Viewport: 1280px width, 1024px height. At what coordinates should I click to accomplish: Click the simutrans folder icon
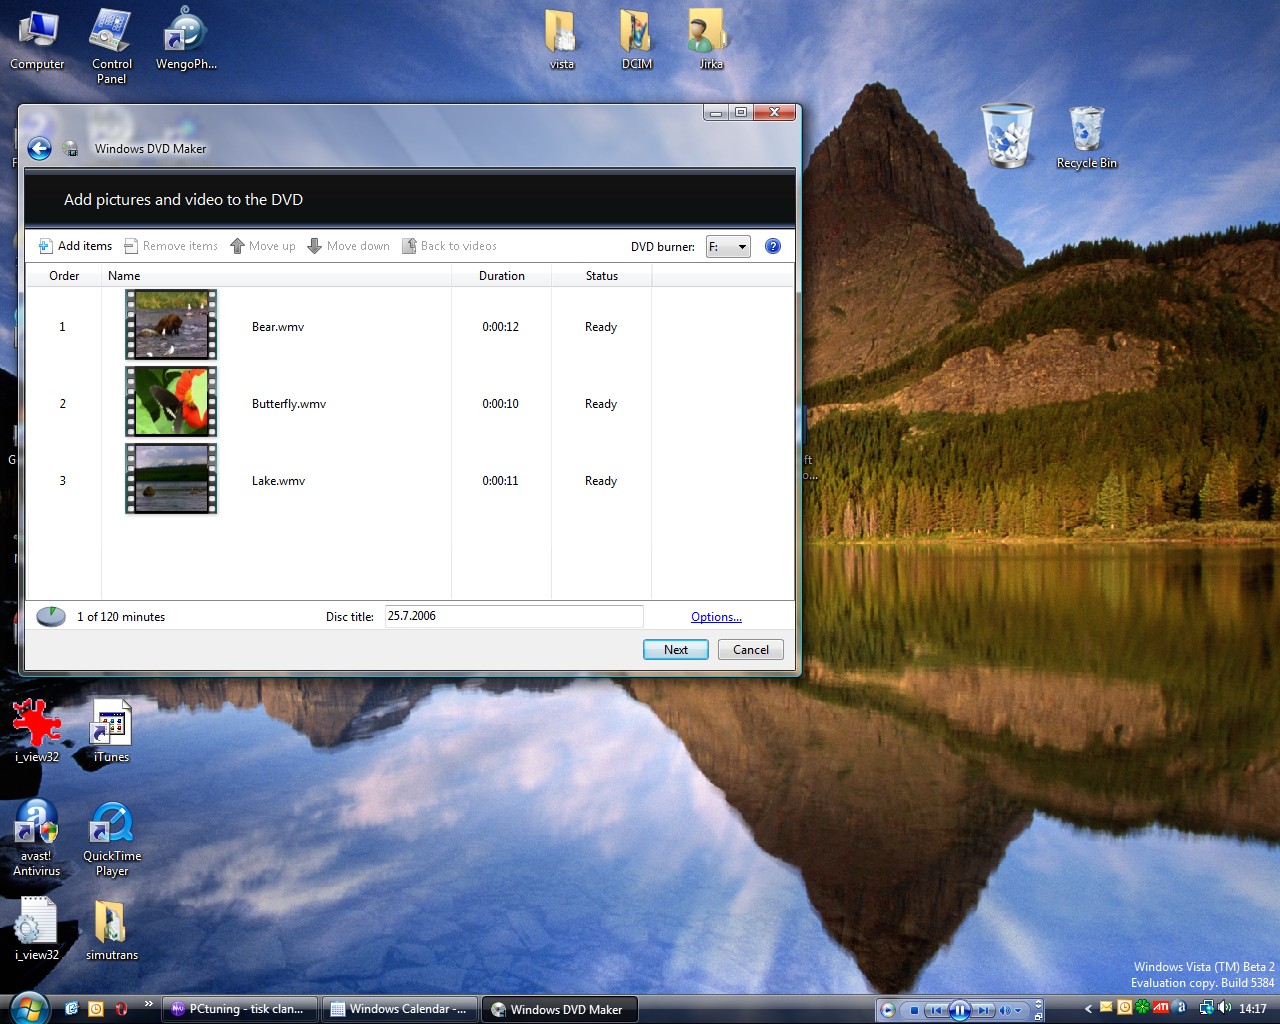pyautogui.click(x=112, y=929)
